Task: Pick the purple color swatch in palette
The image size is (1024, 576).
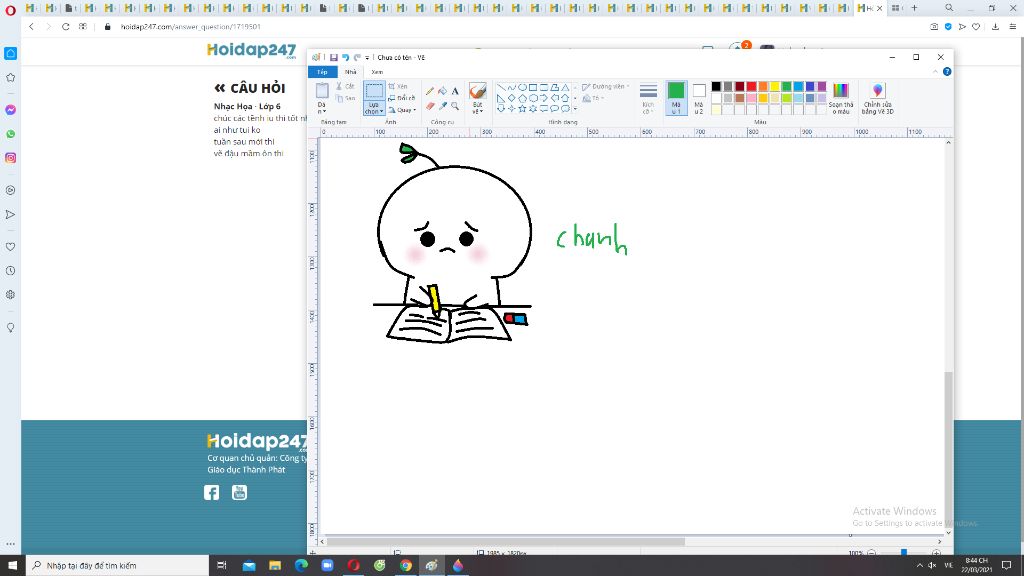Action: 822,87
